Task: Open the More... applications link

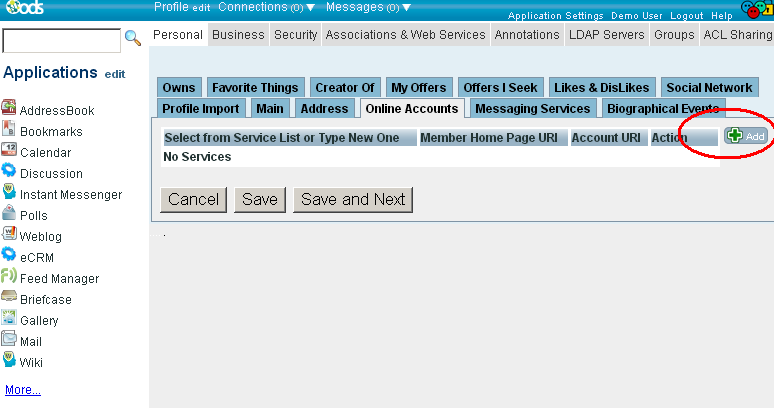Action: tap(23, 390)
